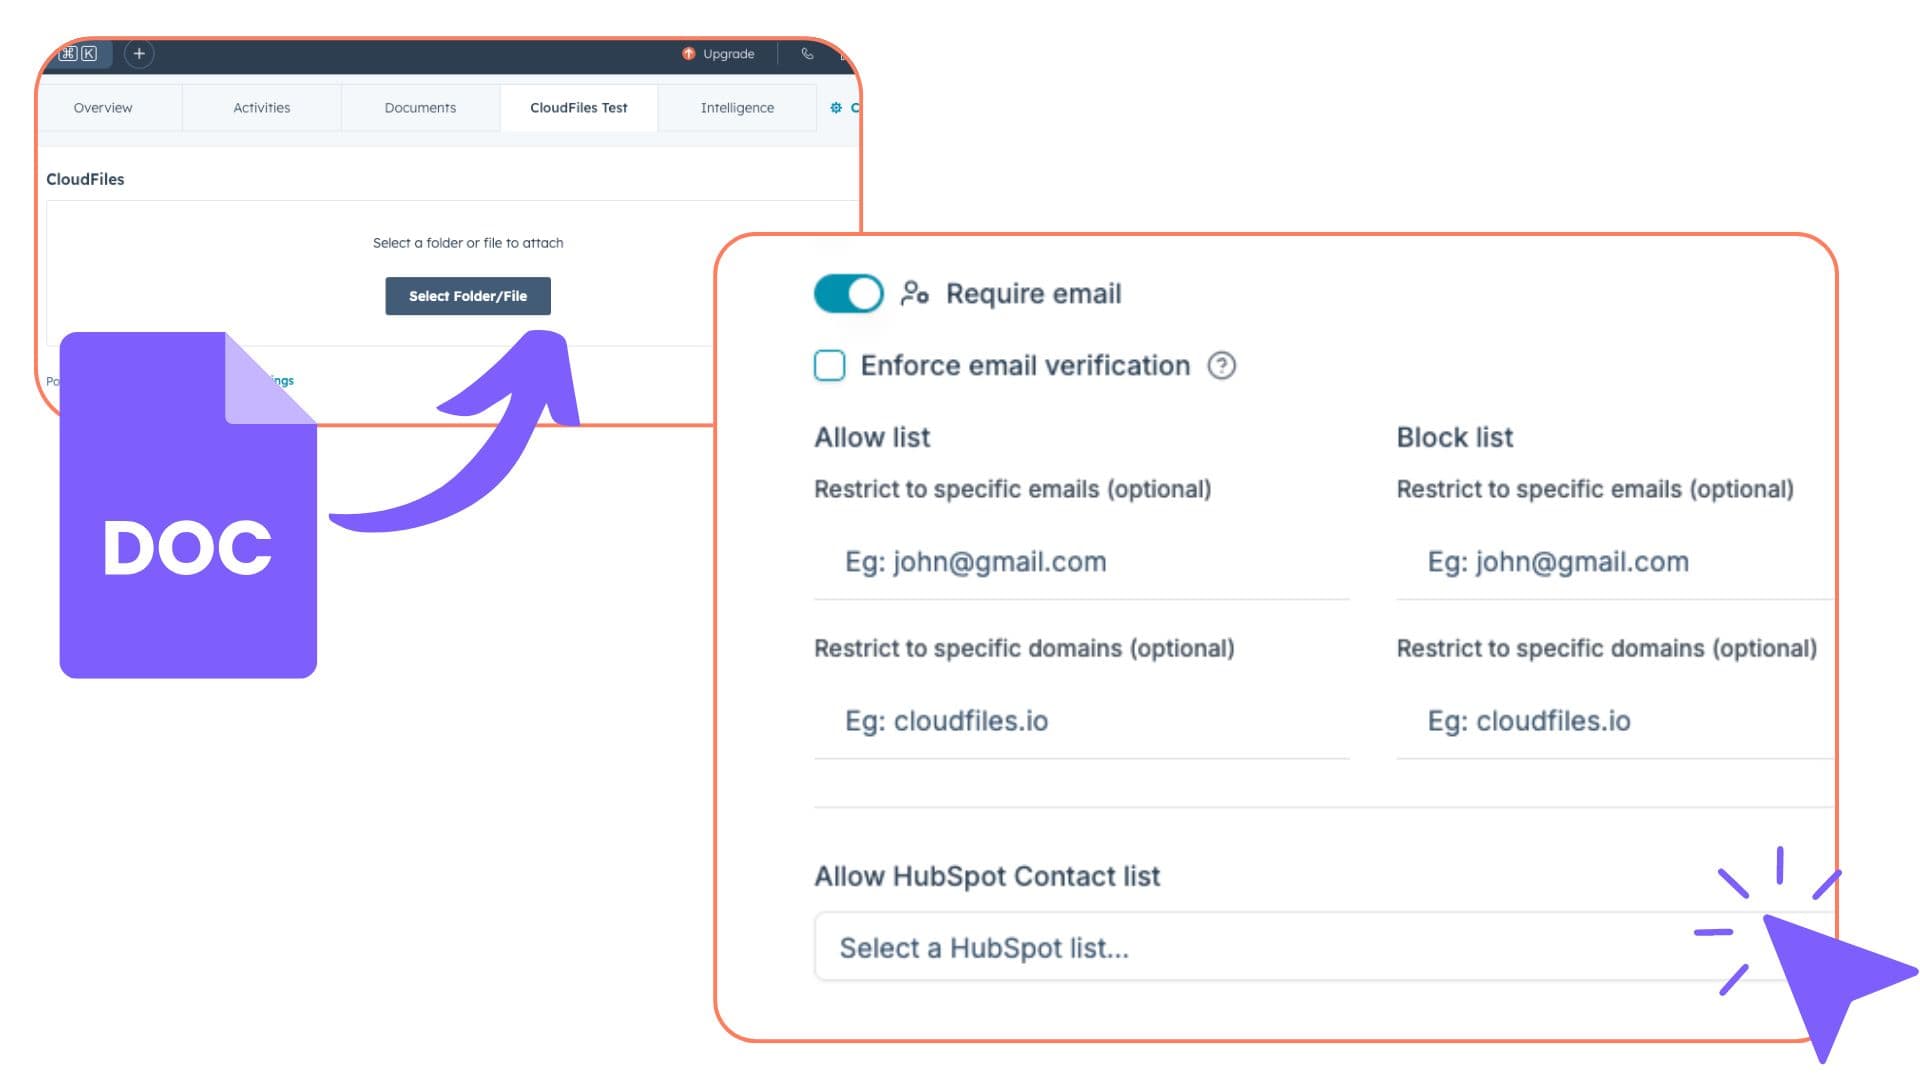Check the Enforce email verification box
The image size is (1920, 1080).
pos(830,366)
